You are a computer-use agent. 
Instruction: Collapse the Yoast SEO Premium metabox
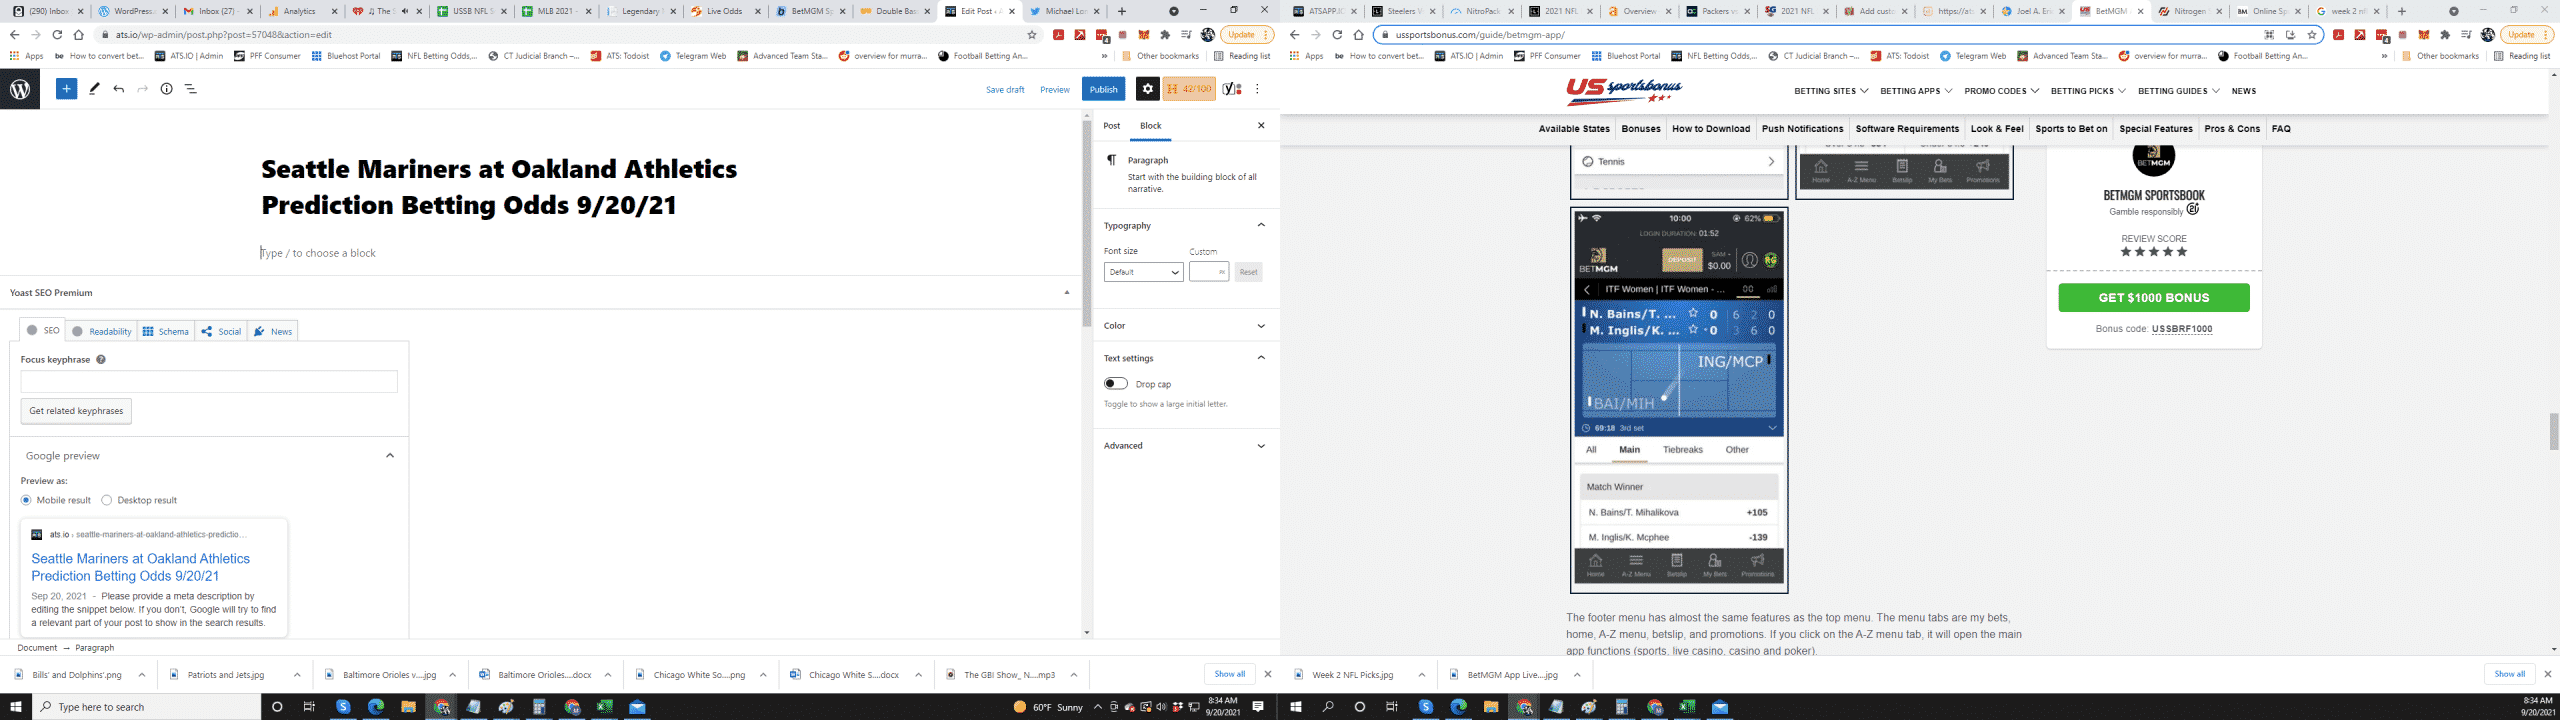coord(1066,293)
